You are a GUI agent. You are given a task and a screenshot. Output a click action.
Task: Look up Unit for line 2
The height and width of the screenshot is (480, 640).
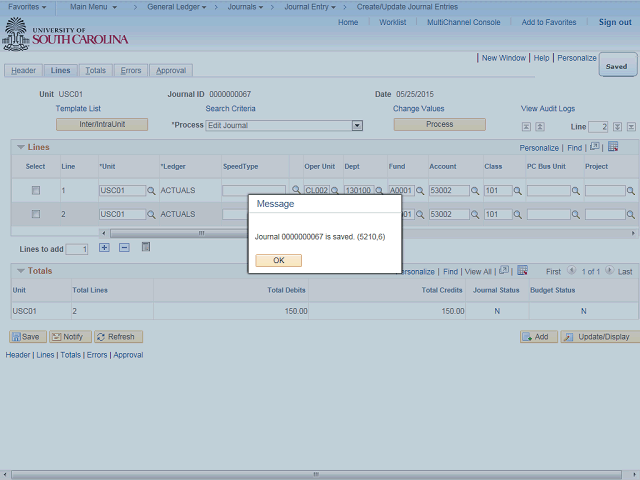click(151, 214)
